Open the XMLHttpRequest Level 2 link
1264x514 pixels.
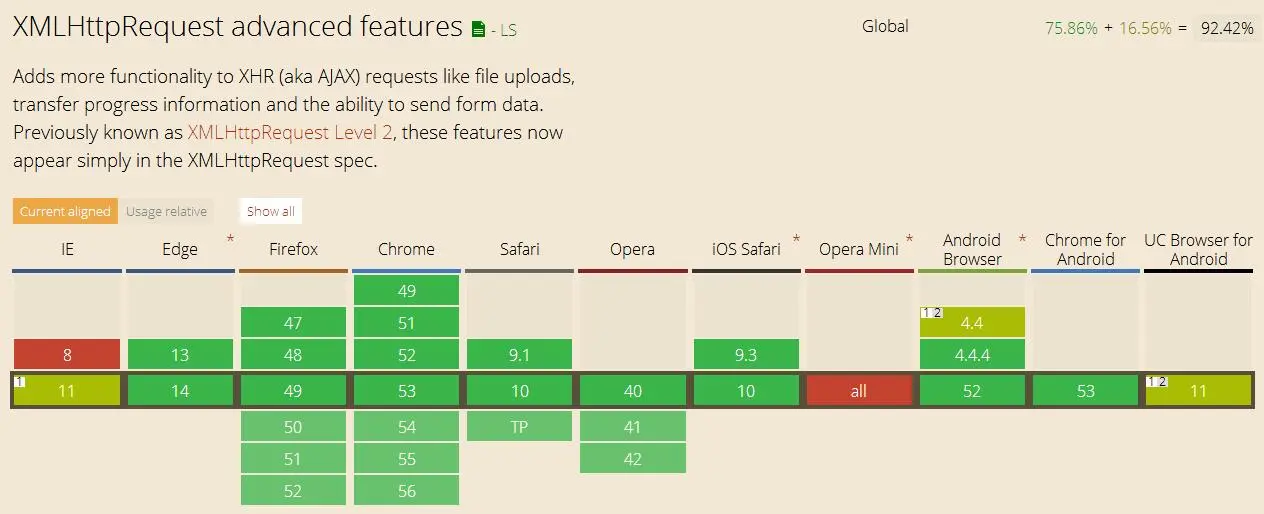pos(290,133)
